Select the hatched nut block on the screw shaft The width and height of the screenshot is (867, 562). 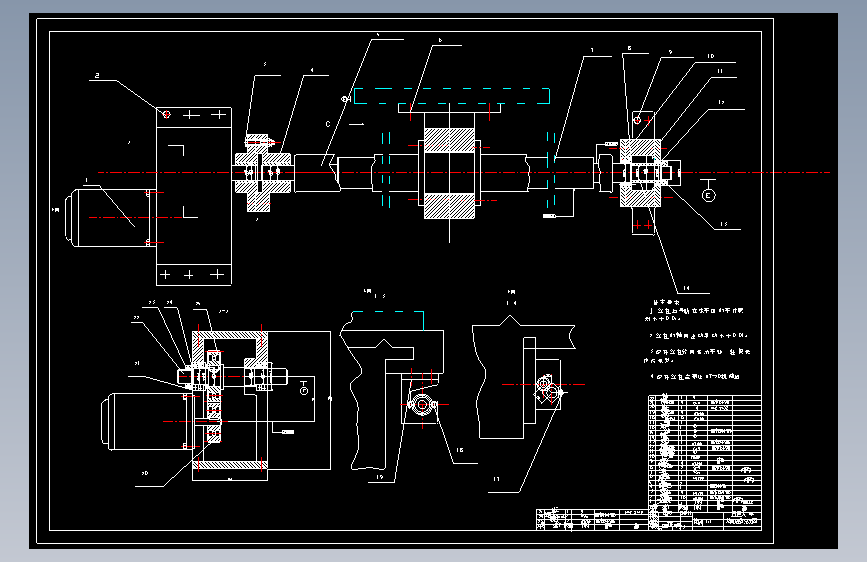coord(449,174)
